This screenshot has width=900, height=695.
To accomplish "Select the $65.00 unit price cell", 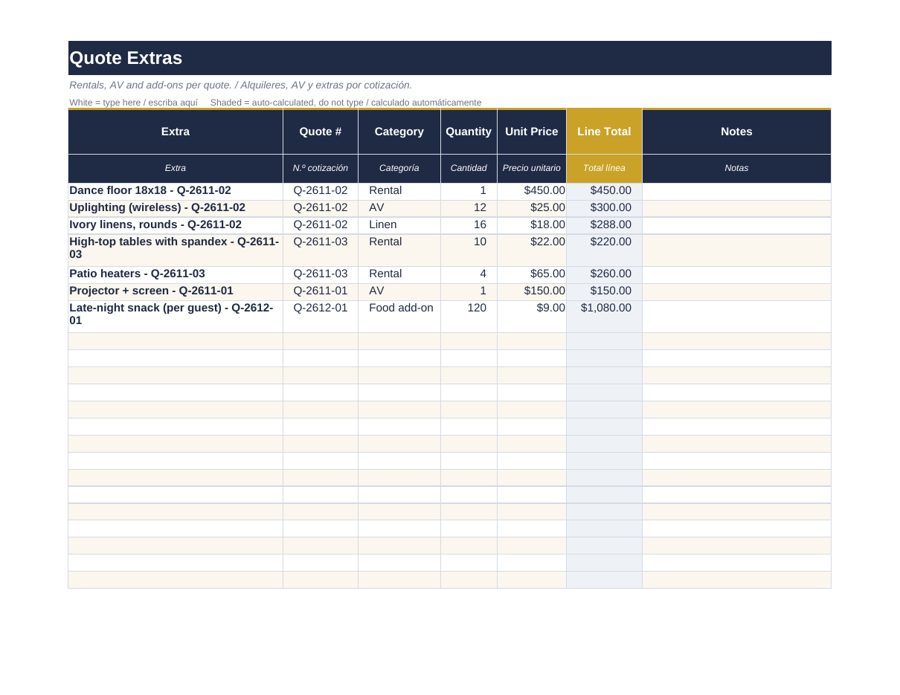I will (x=532, y=274).
